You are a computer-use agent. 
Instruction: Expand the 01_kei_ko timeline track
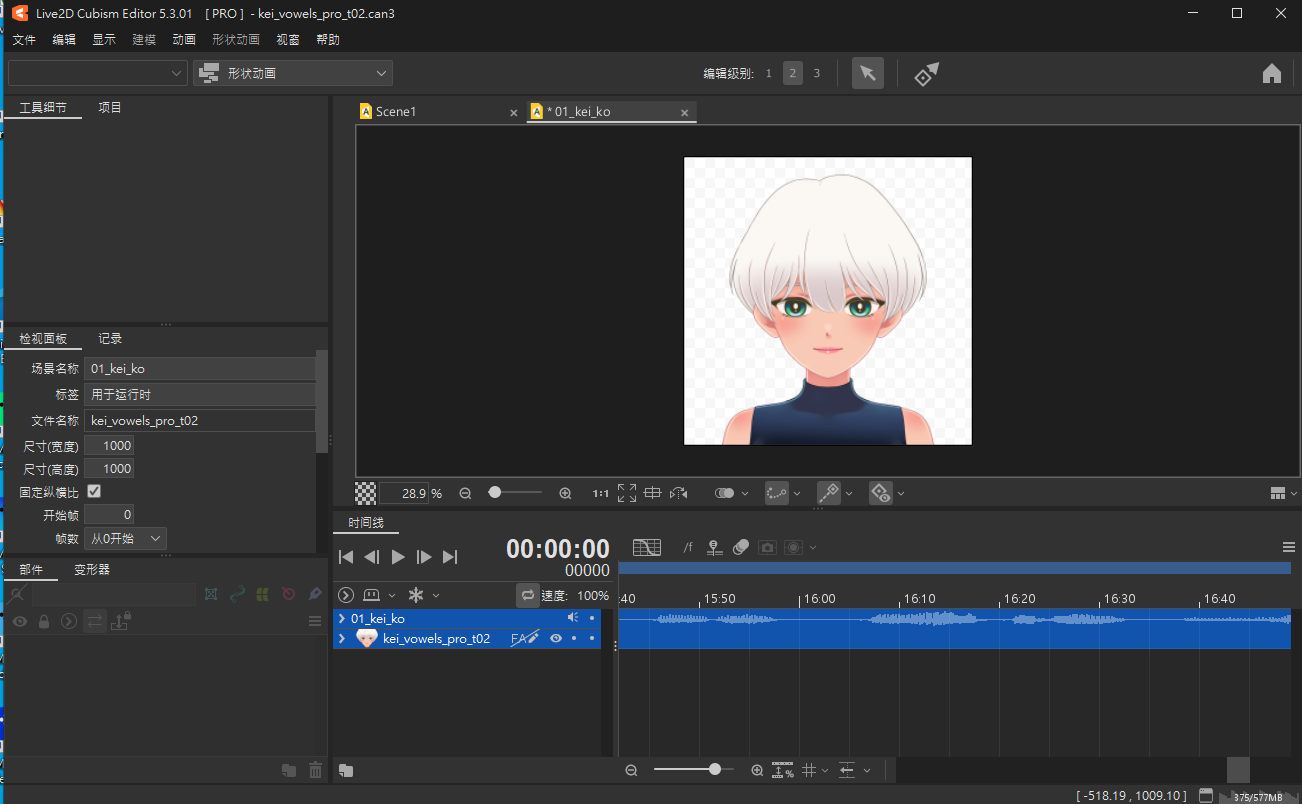[342, 619]
